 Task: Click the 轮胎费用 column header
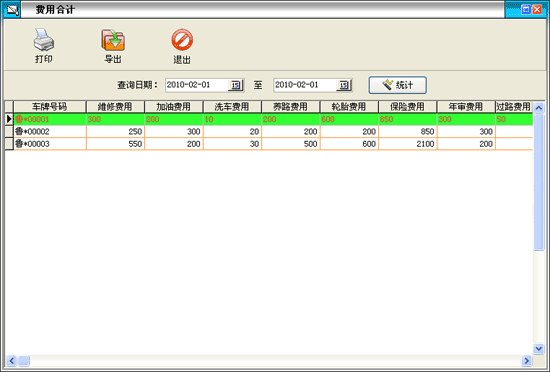click(x=349, y=107)
